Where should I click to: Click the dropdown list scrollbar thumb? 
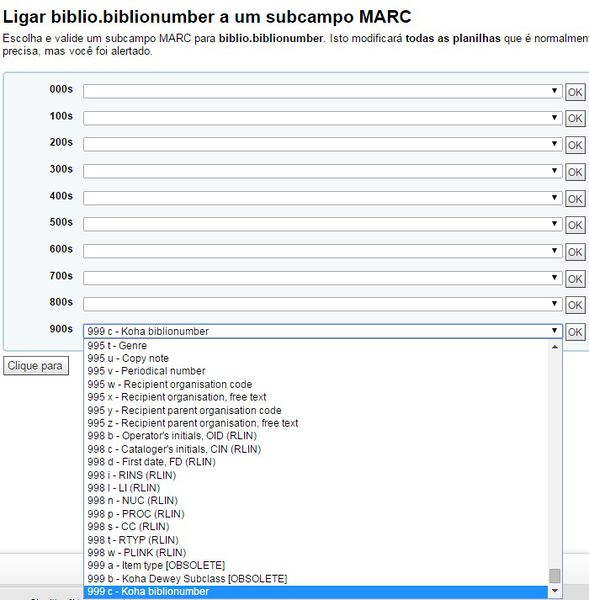[555, 576]
